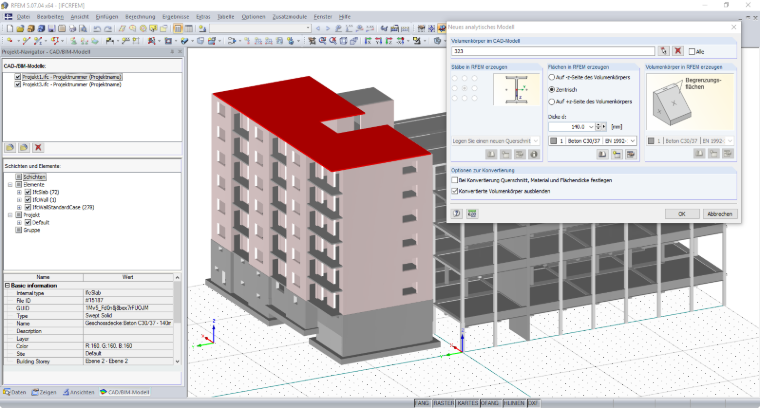This screenshot has width=760, height=408.
Task: Click the cross-section library icon under Stäbe section
Action: pos(491,154)
